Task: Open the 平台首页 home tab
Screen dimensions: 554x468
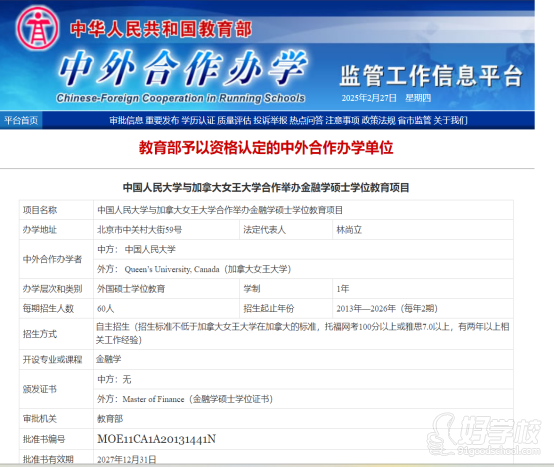Action: (21, 120)
